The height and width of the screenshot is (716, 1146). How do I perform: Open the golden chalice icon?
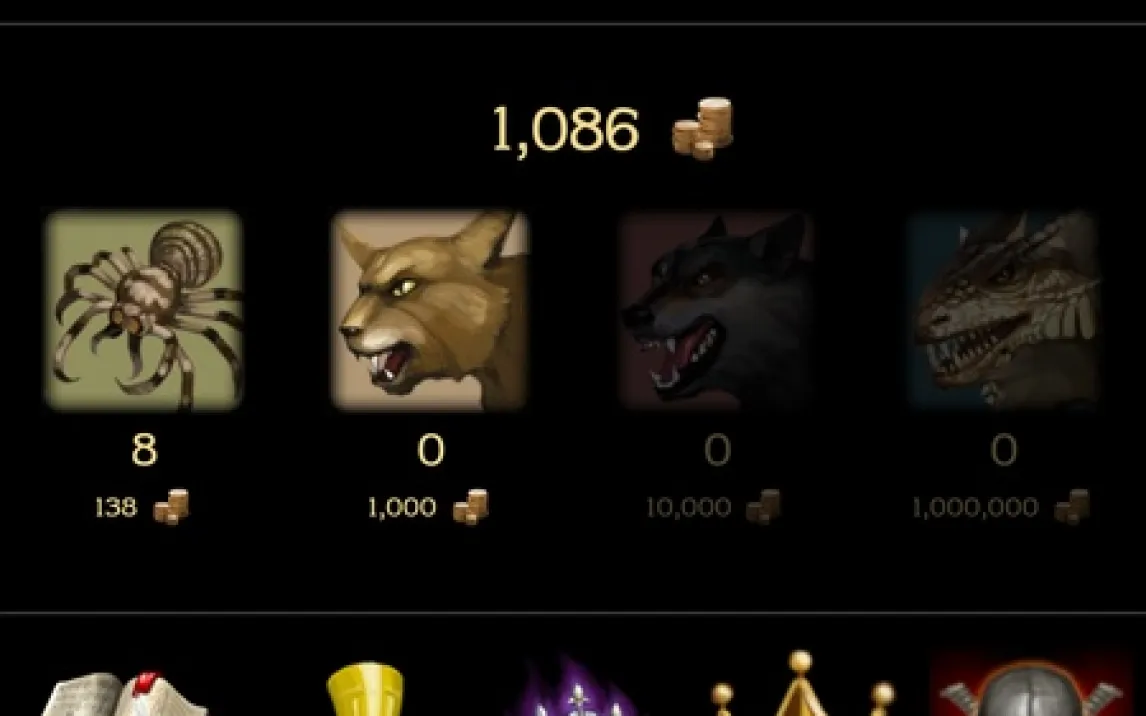click(x=365, y=689)
